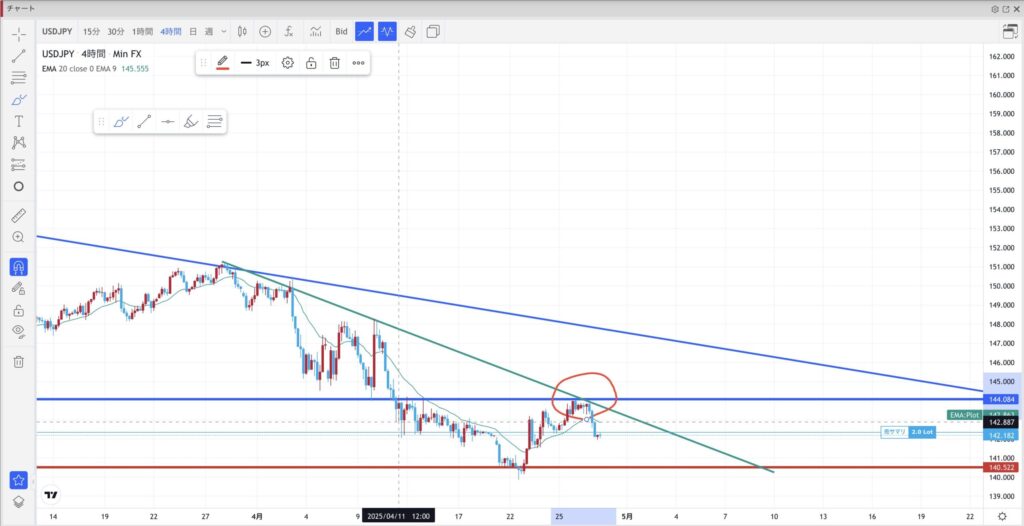
Task: Select brush in favorites toolbar
Action: (121, 122)
